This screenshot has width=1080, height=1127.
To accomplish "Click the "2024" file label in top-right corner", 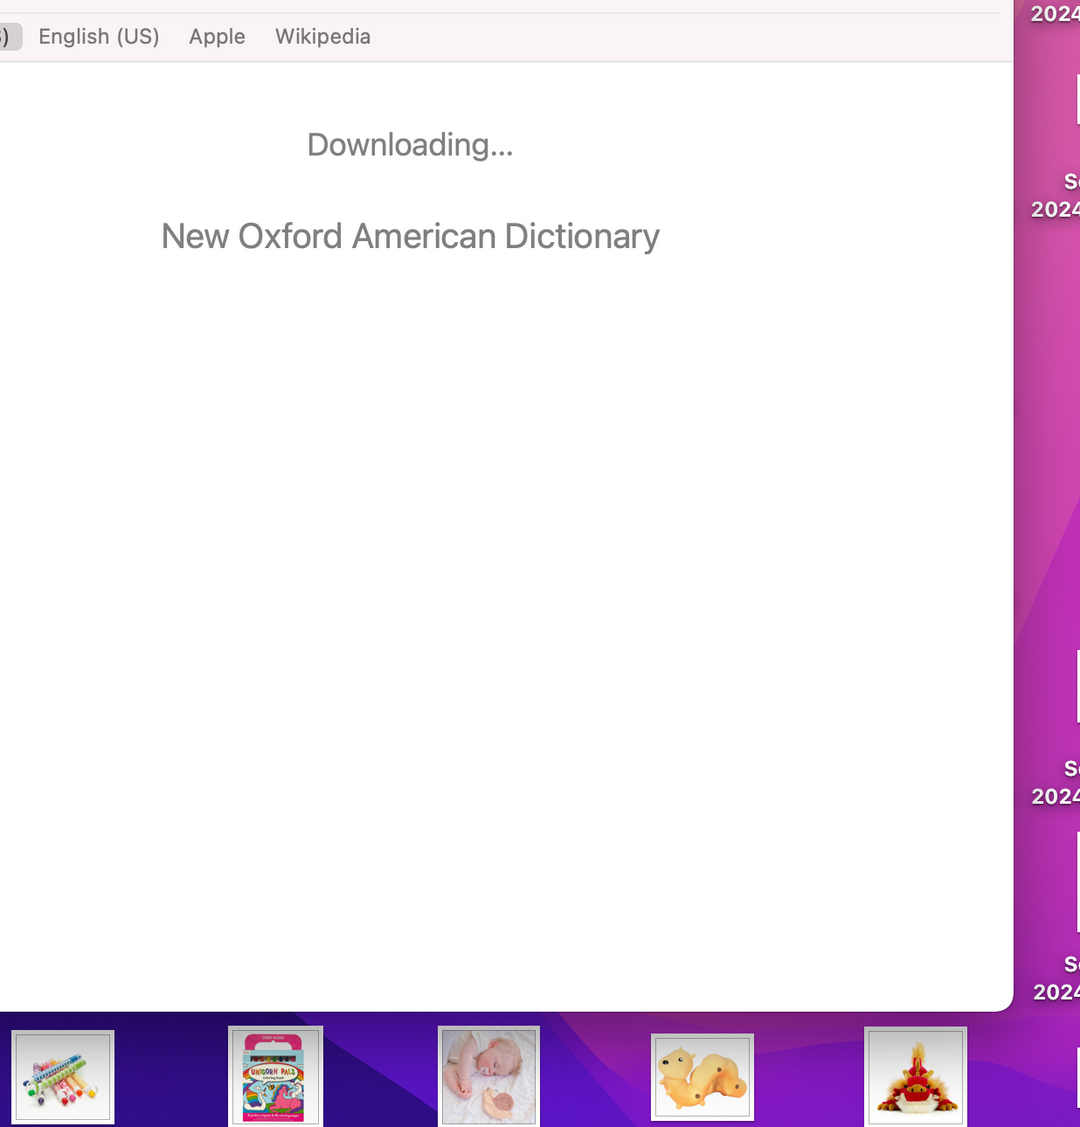I will coord(1056,14).
